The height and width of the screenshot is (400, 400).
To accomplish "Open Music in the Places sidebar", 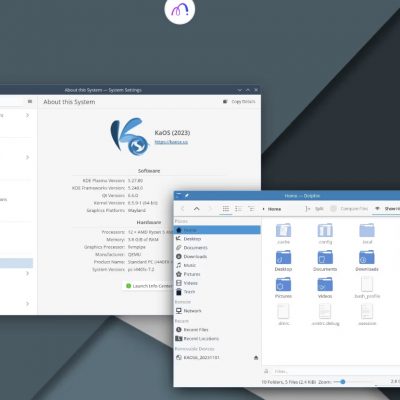I will (x=217, y=265).
